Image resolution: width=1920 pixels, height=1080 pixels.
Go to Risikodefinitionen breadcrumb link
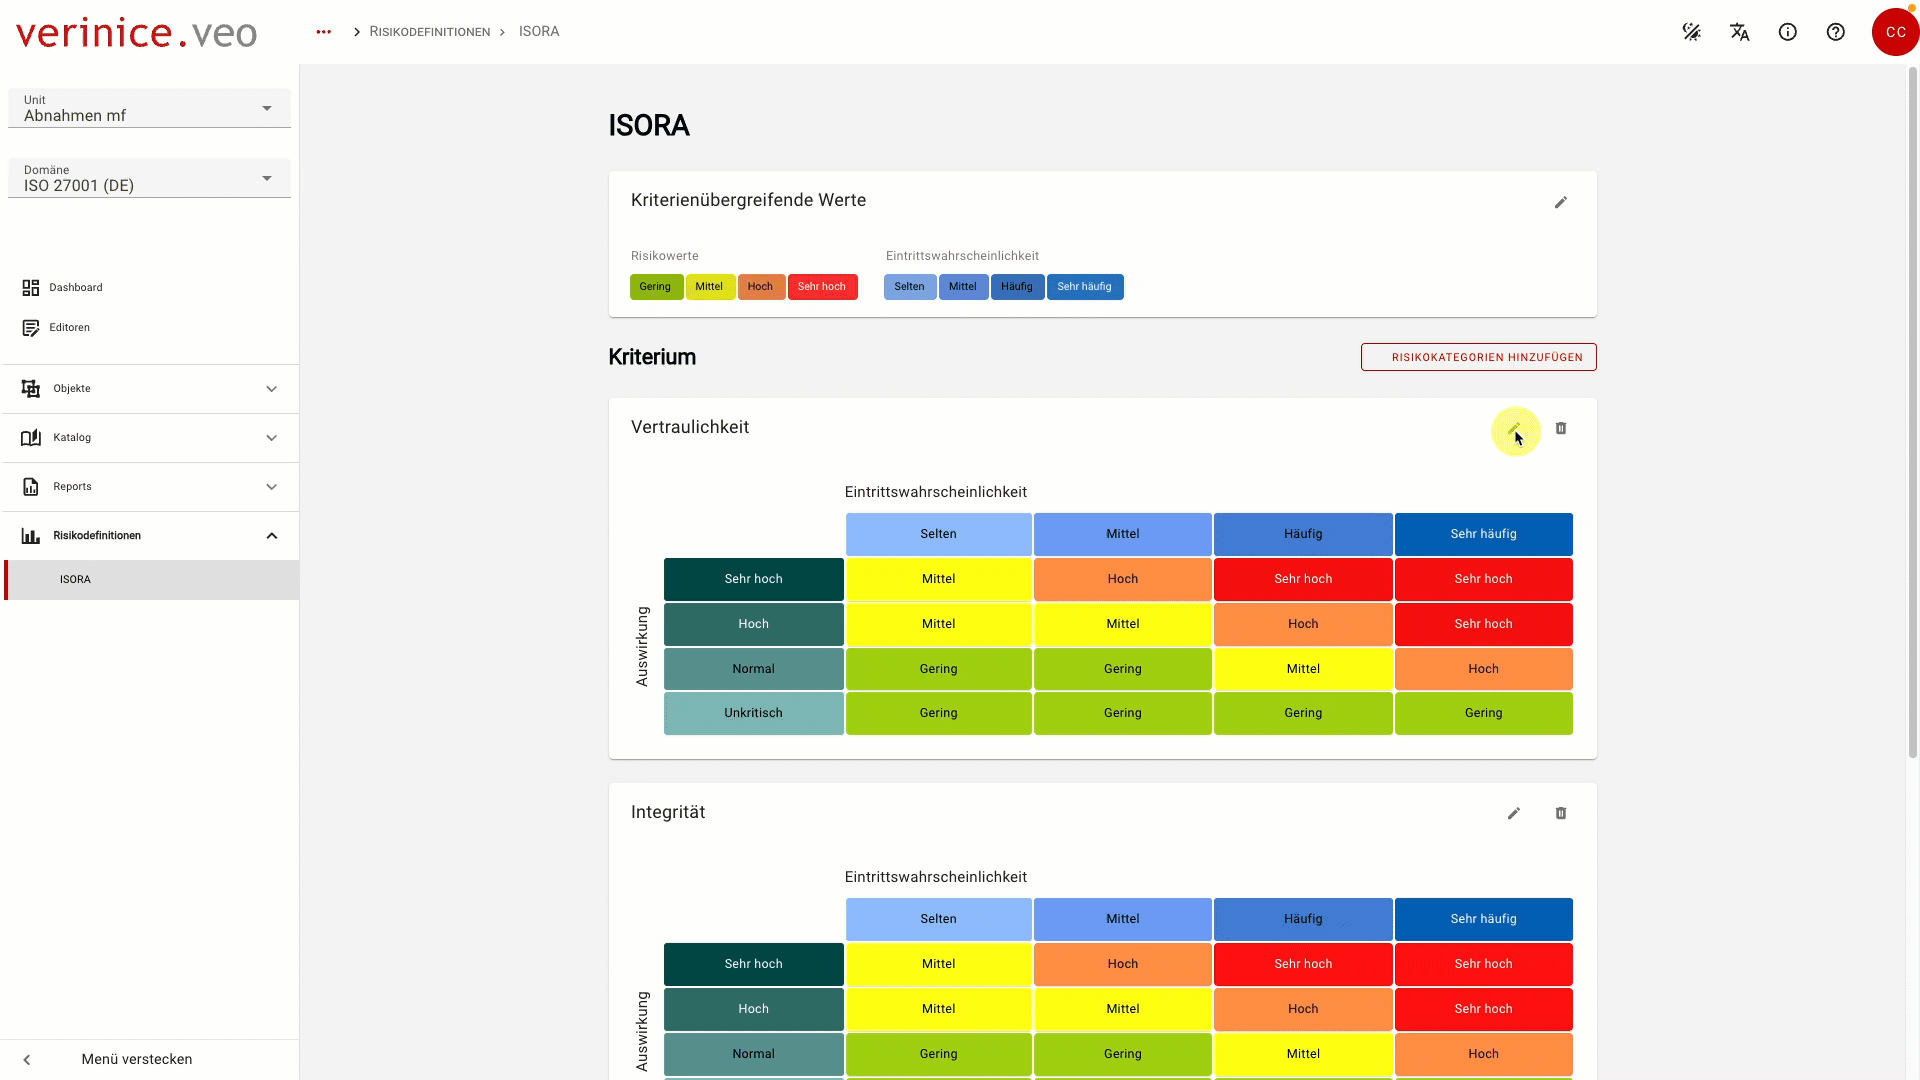pyautogui.click(x=430, y=32)
